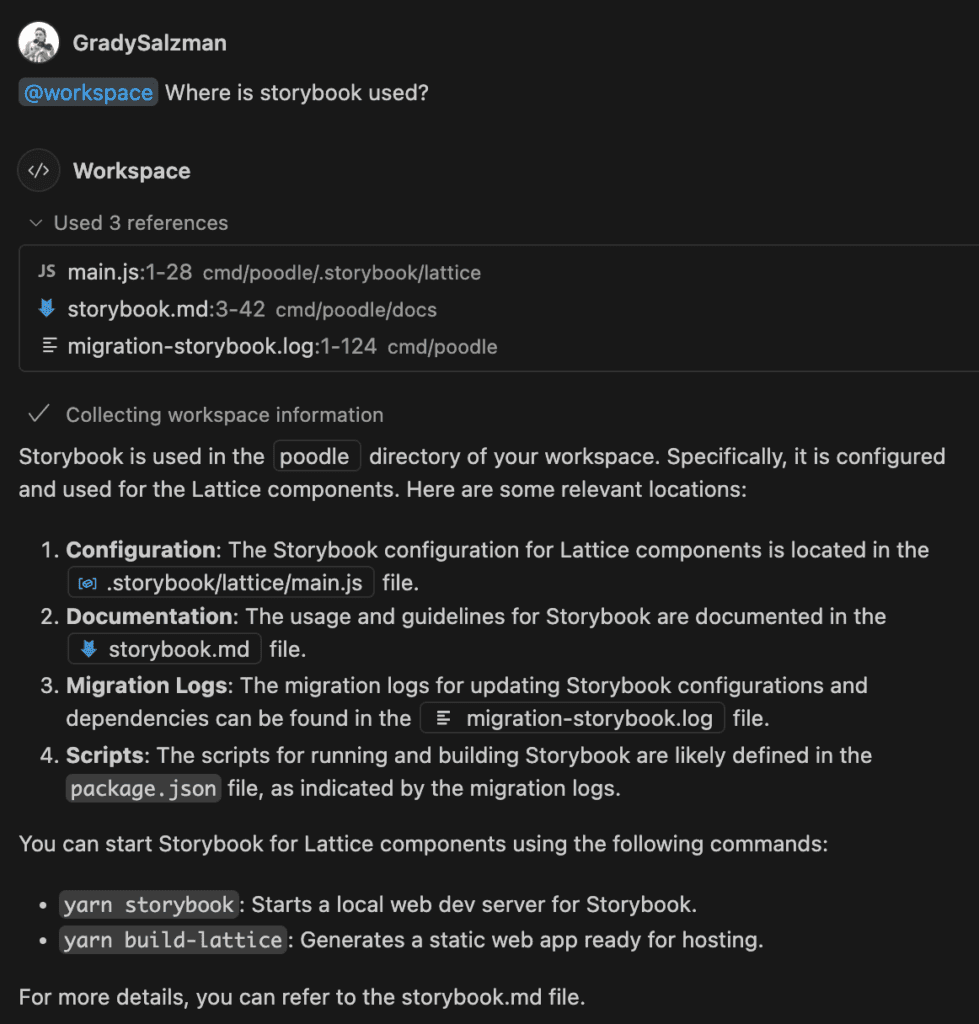Click the markdown icon beside storybook.md:3-42
The width and height of the screenshot is (979, 1024).
pos(46,309)
